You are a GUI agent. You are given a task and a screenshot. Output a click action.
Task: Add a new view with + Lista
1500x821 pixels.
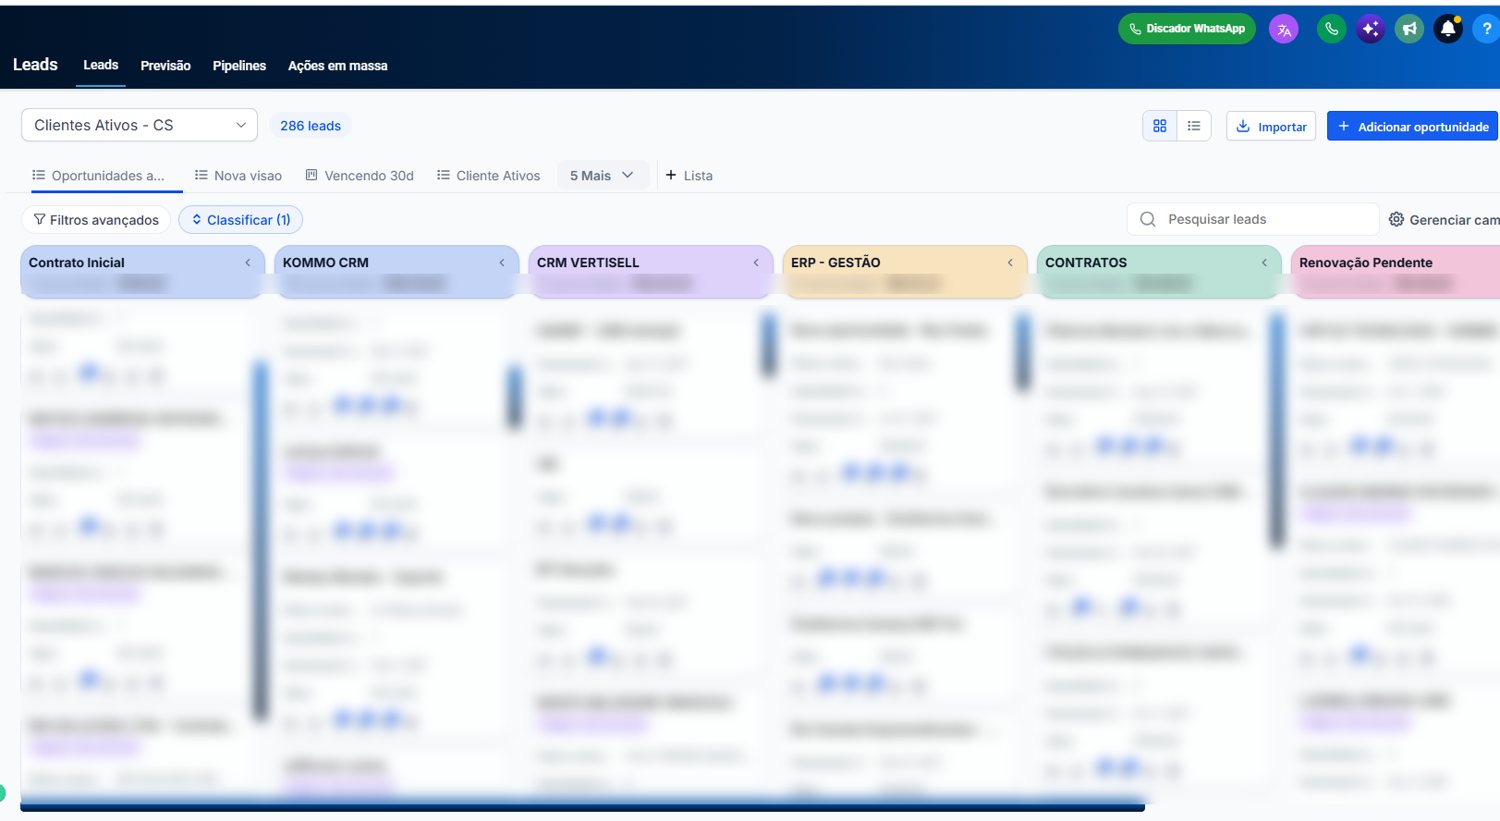pyautogui.click(x=689, y=176)
